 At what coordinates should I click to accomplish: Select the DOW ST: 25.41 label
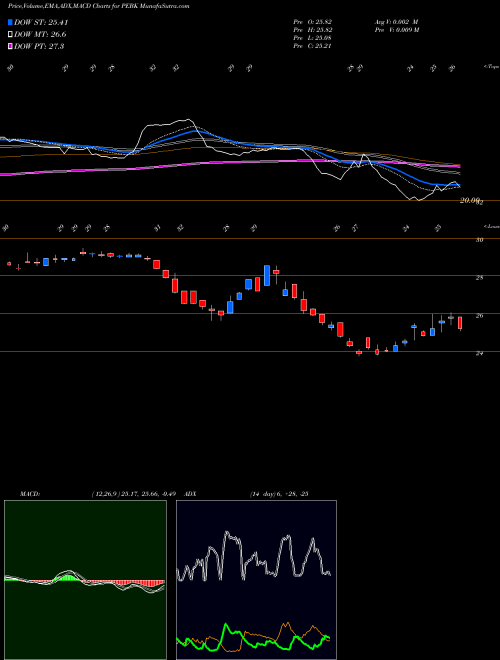(x=41, y=23)
